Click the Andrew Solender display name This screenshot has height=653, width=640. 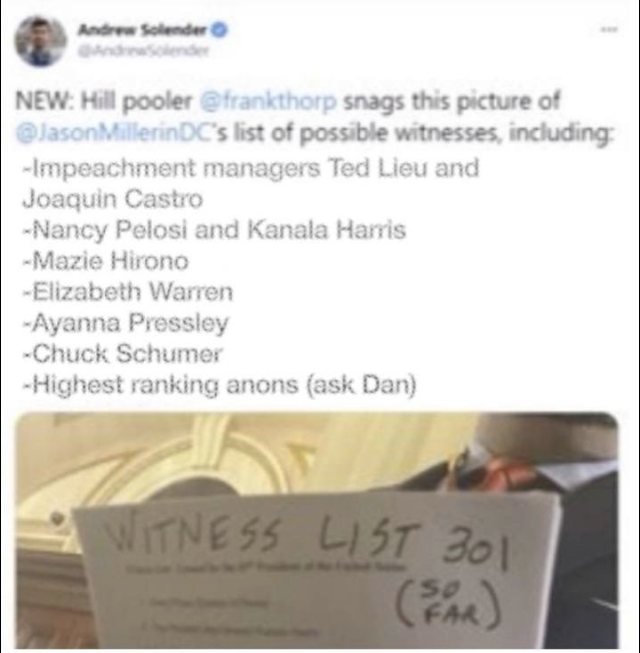[144, 30]
